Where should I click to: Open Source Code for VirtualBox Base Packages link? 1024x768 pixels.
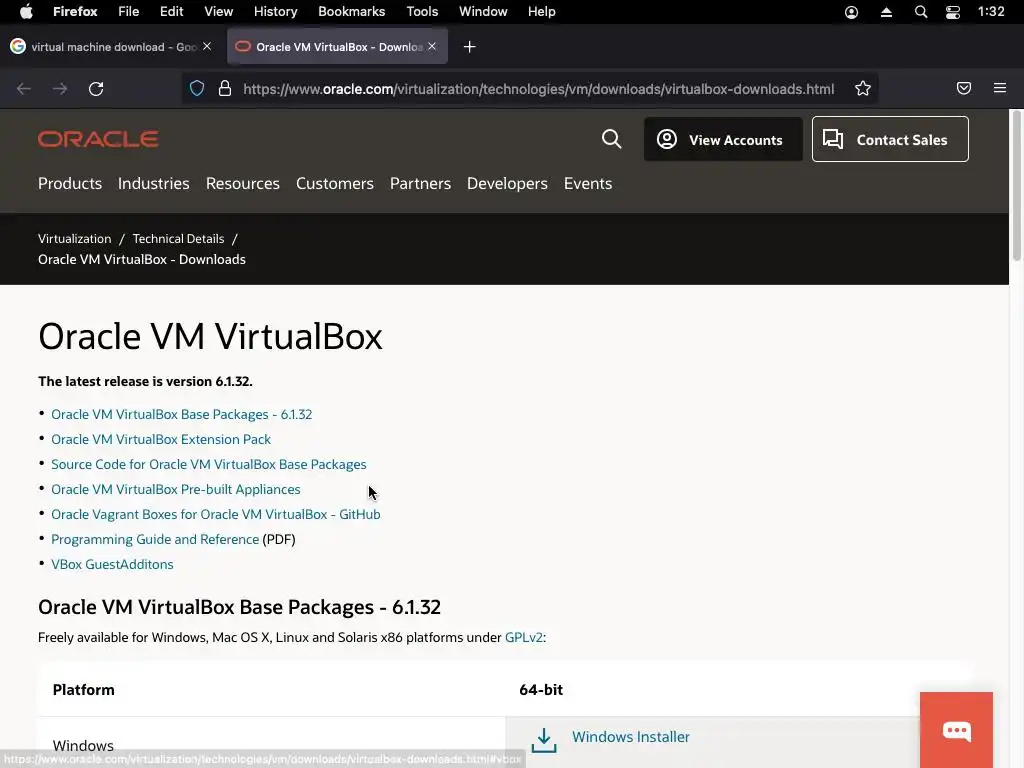208,464
